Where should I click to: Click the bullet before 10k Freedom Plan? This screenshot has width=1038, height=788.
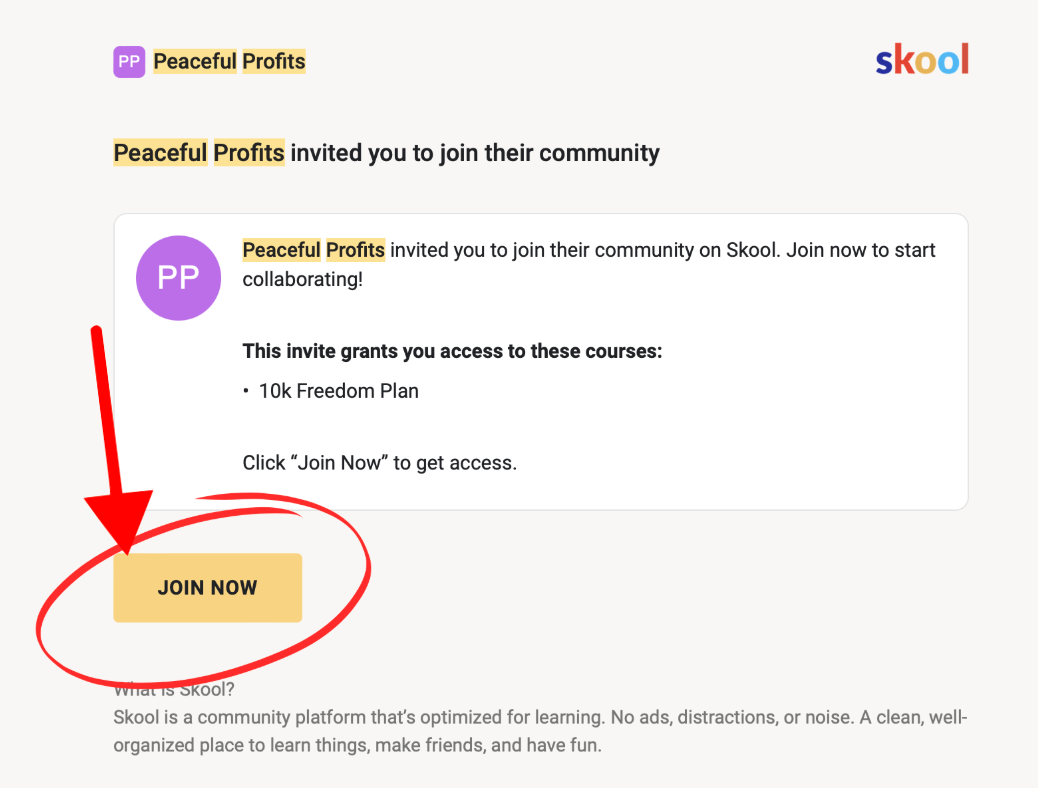[x=246, y=392]
